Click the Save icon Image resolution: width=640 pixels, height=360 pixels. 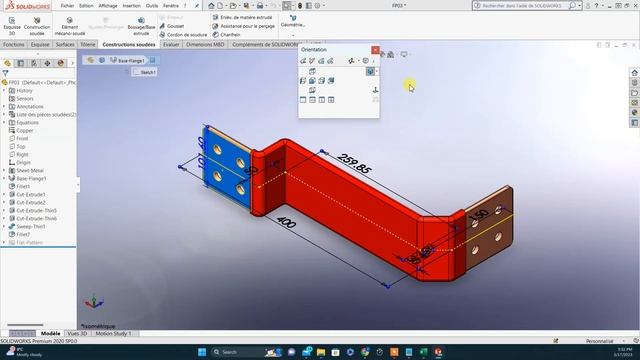click(246, 6)
